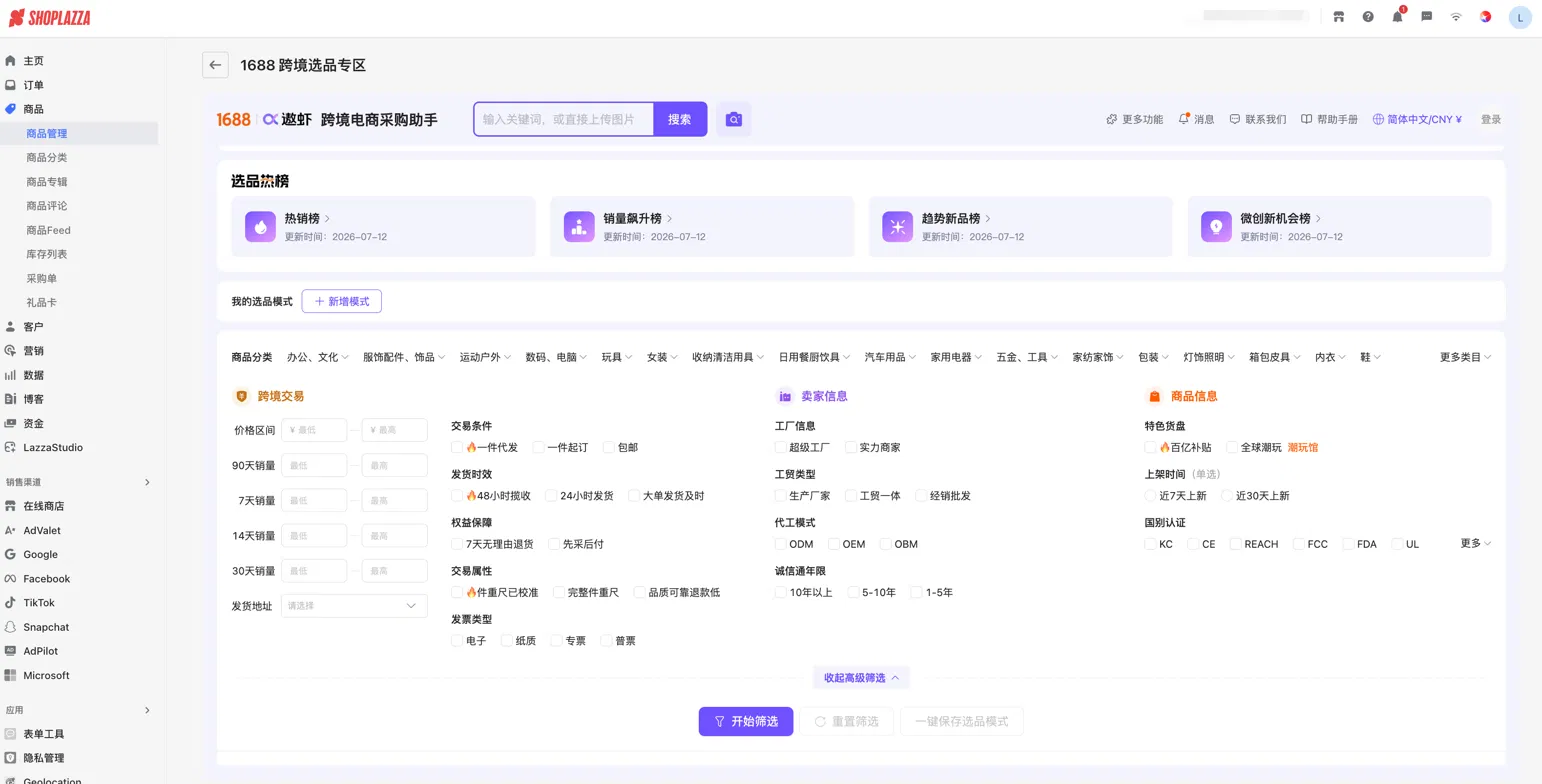Click the 开始筛选 button
This screenshot has height=784, width=1542.
(x=746, y=721)
